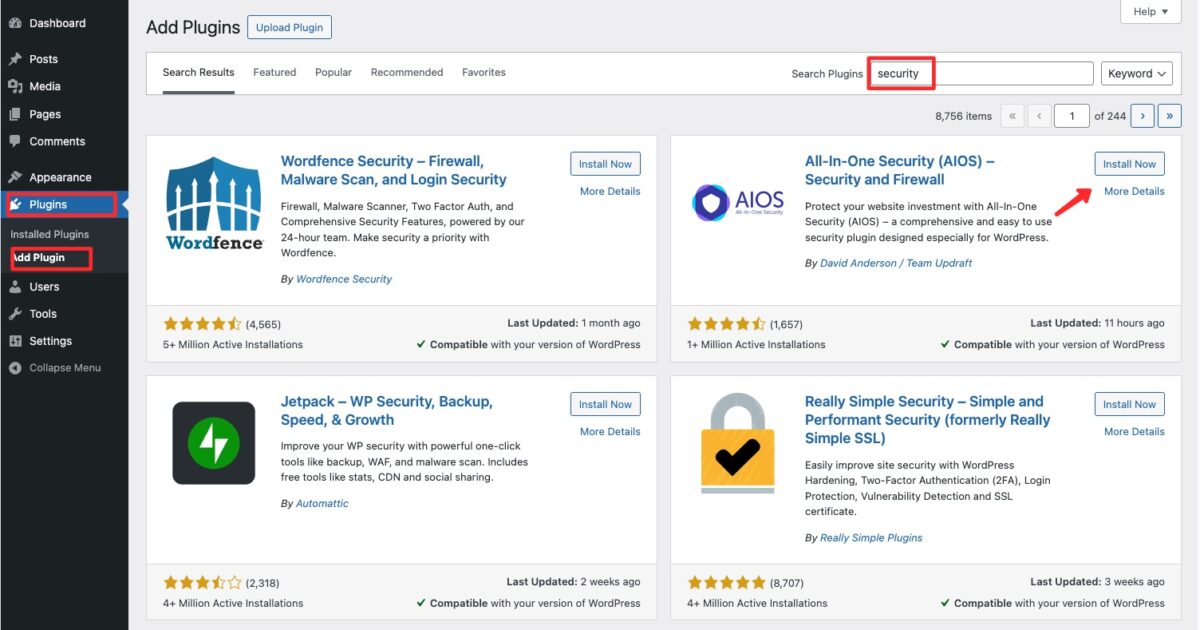1200x630 pixels.
Task: Click 'Last Updated: 11 hours ago' text
Action: pos(1097,323)
